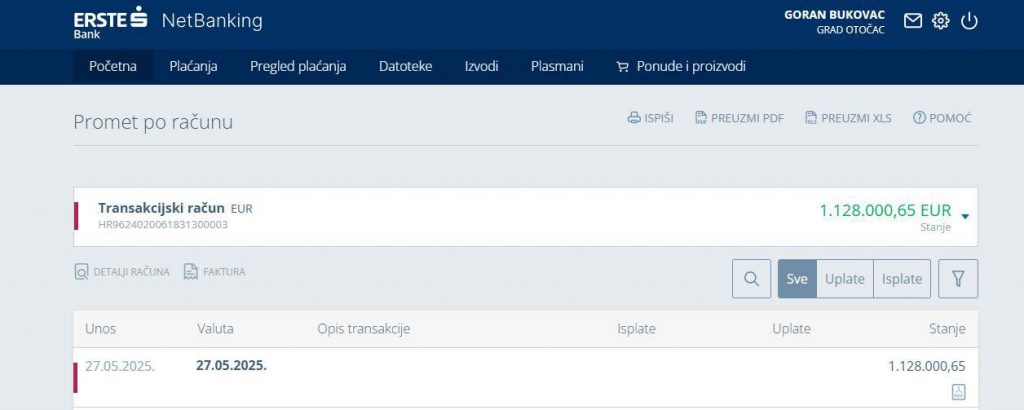
Task: Open the Plaćanja menu
Action: click(x=193, y=67)
